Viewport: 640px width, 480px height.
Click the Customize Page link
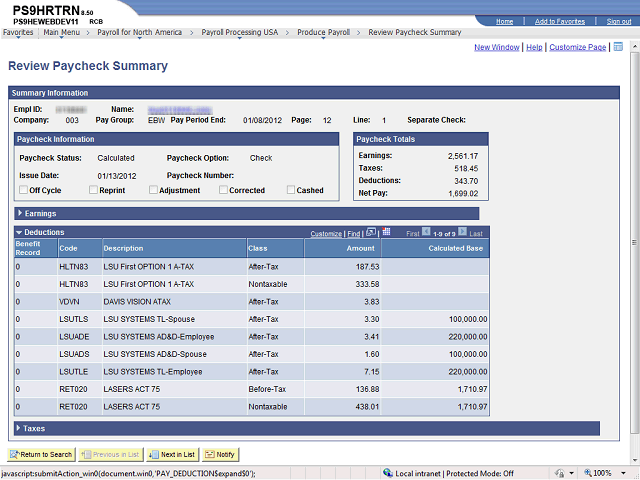click(x=578, y=47)
